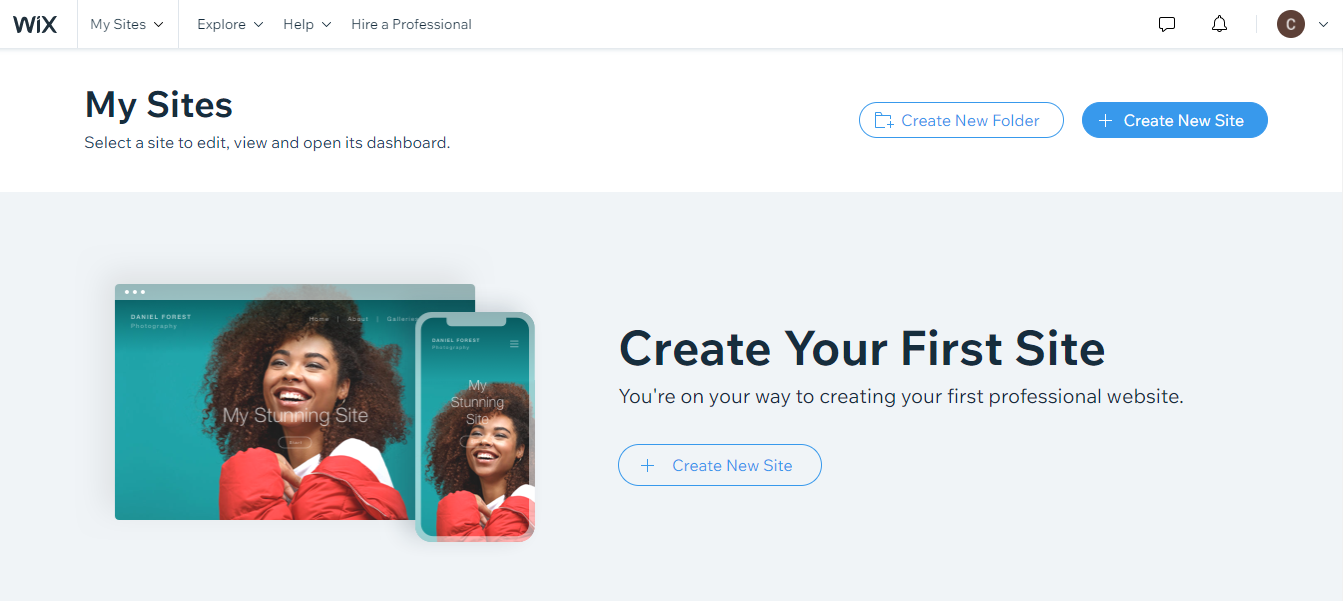The width and height of the screenshot is (1343, 601).
Task: Click the outlined Create New Site button under the heading
Action: point(720,465)
